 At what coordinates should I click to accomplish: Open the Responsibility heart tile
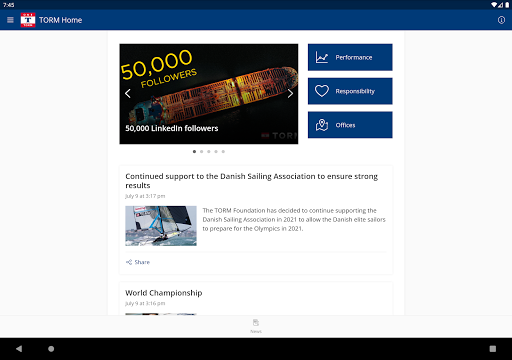click(350, 91)
